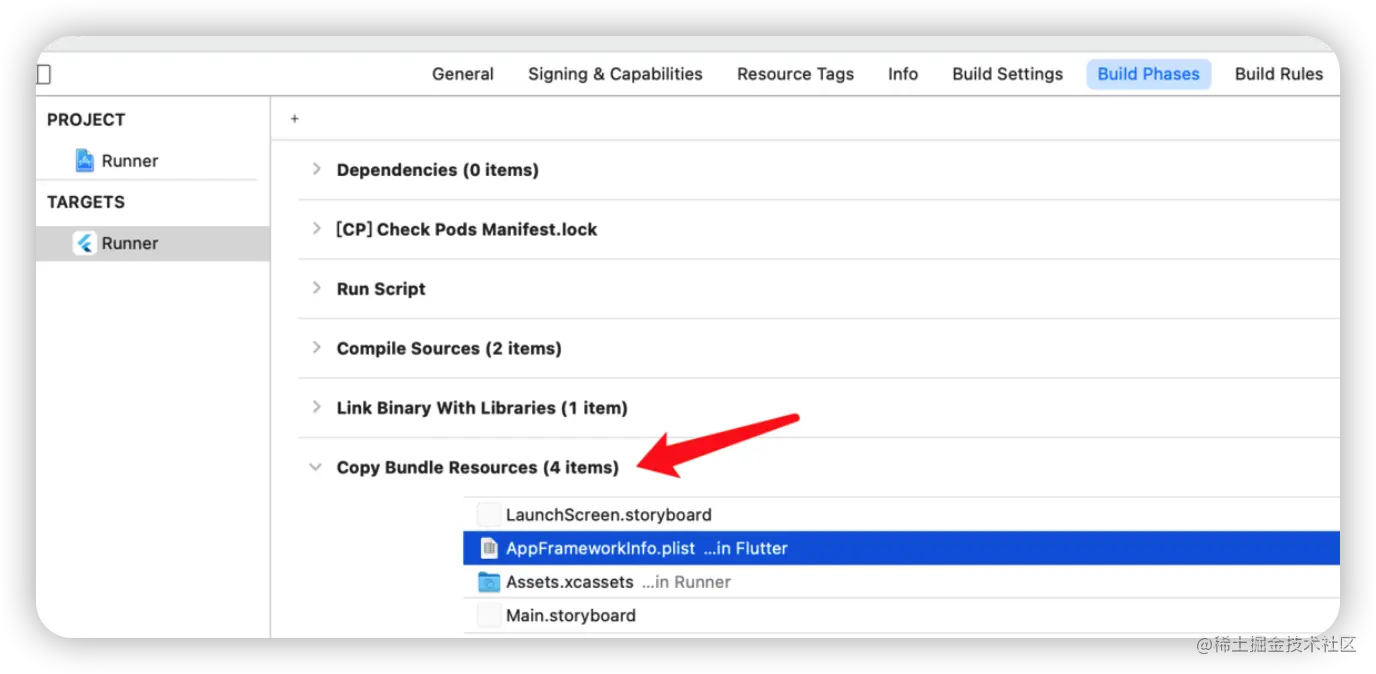
Task: Click the [CP] Check Pods Manifest.lock heading
Action: pos(466,229)
